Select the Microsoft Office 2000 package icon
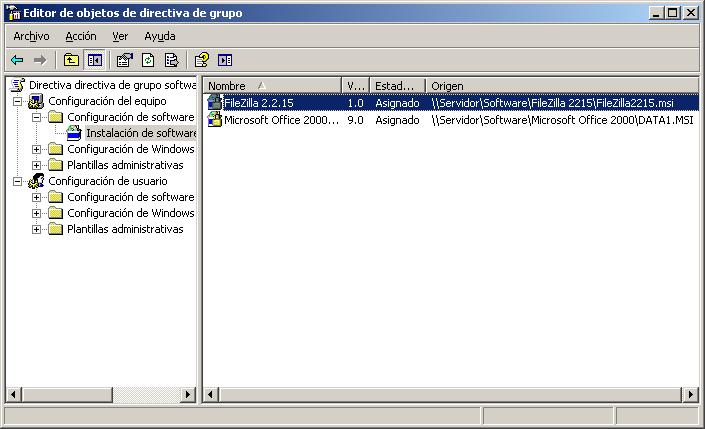705x429 pixels. click(214, 120)
